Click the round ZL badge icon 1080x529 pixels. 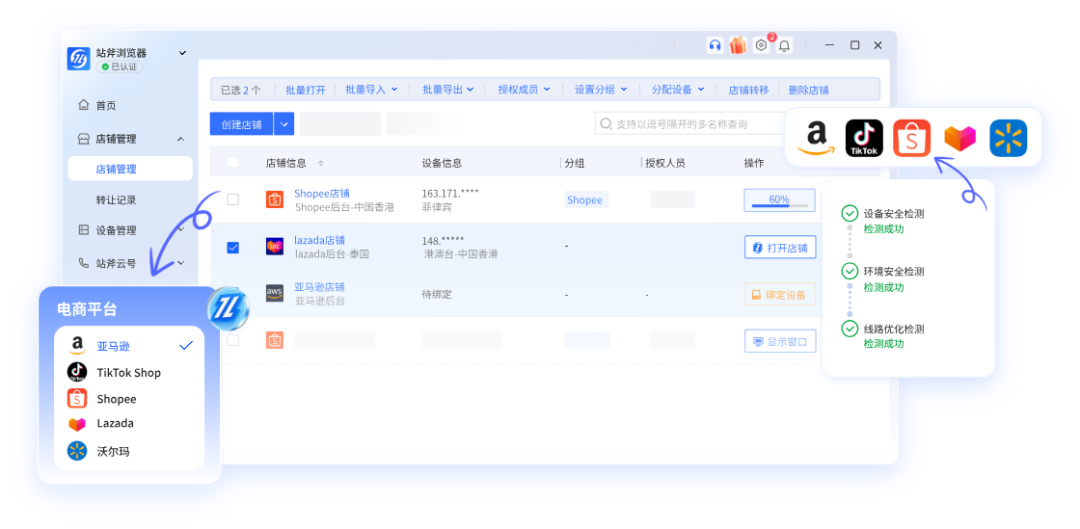pyautogui.click(x=227, y=307)
